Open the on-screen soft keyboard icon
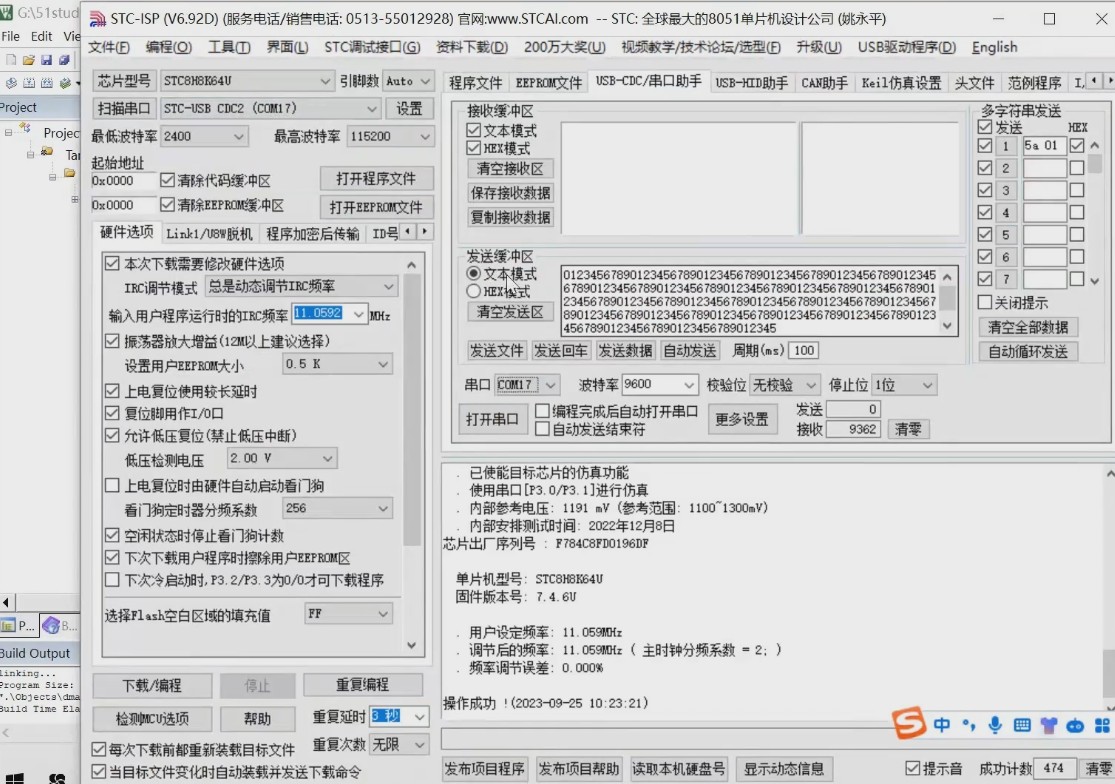 (1021, 725)
